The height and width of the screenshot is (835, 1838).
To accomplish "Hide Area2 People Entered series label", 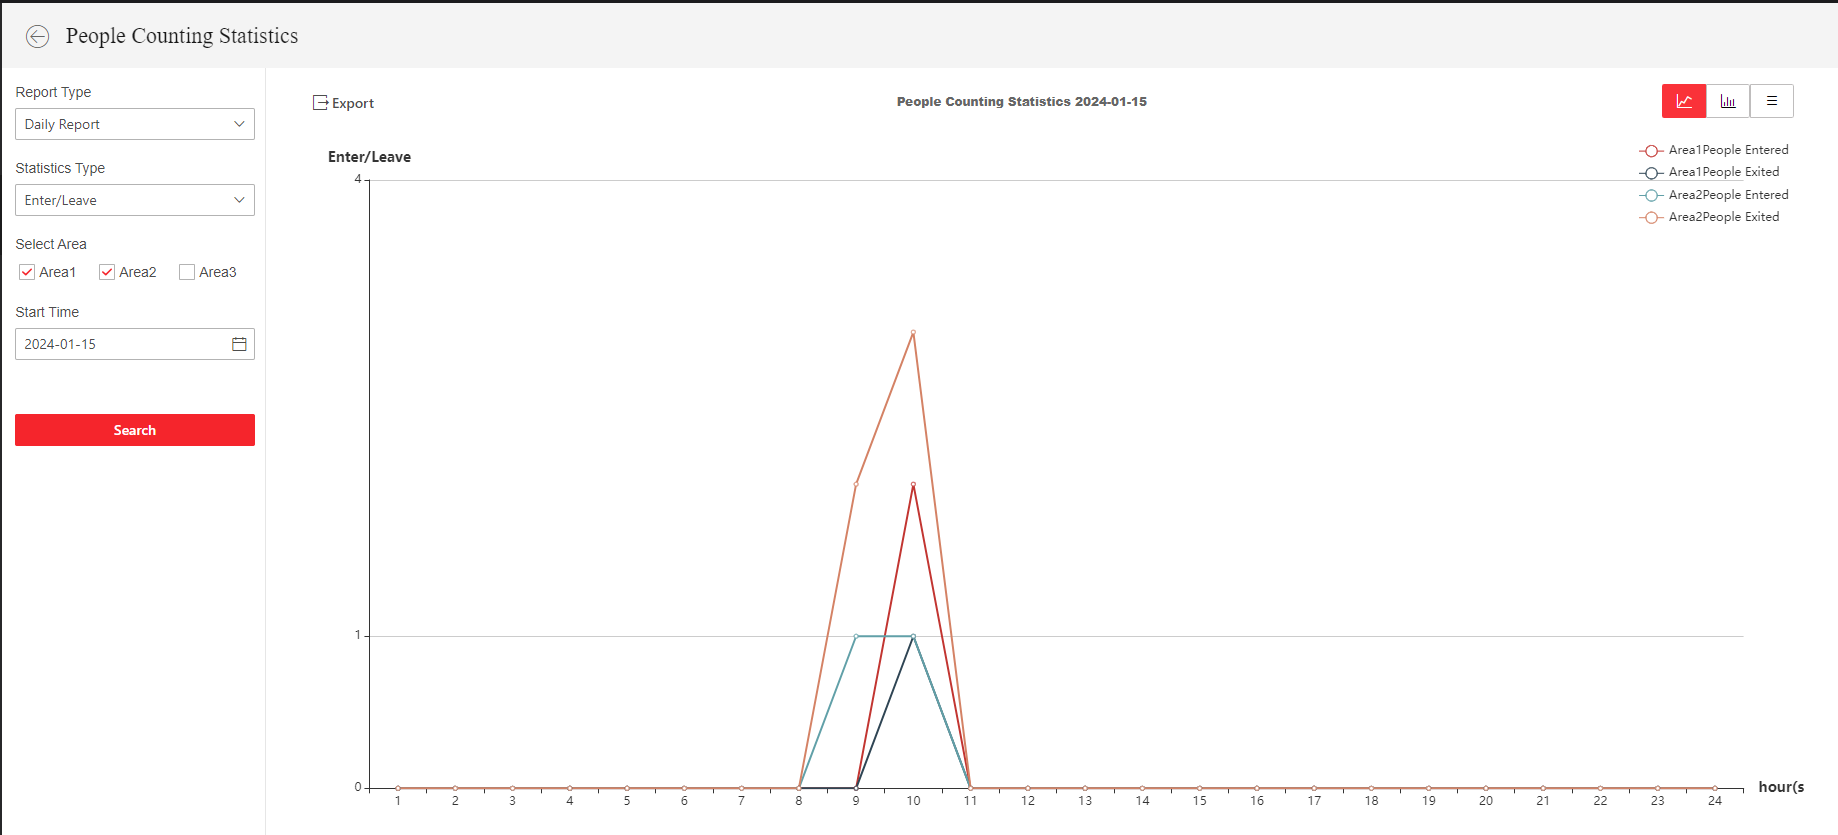I will click(x=1728, y=195).
